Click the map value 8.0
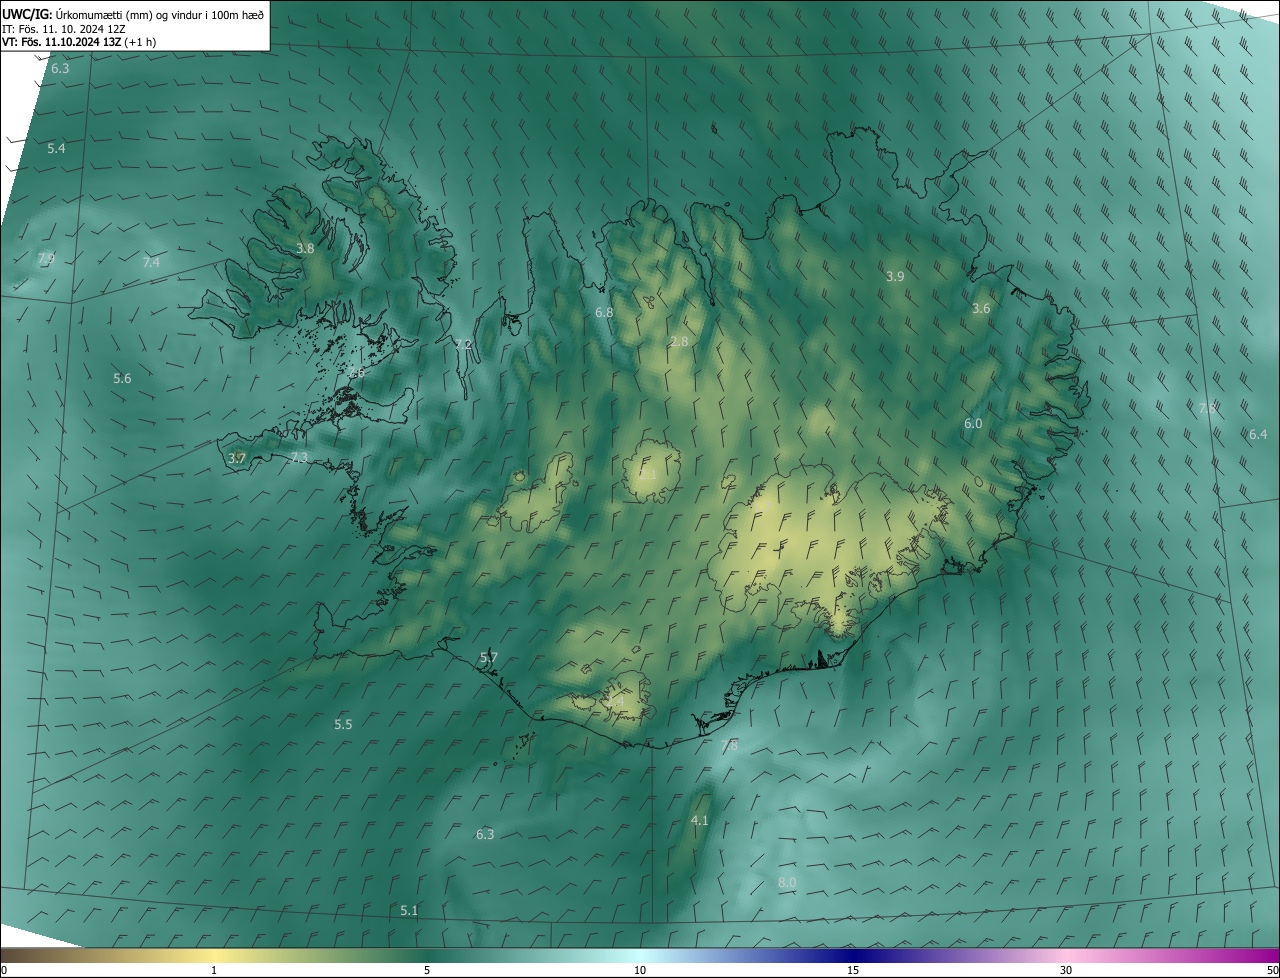Screen dimensions: 1280x978 point(787,882)
